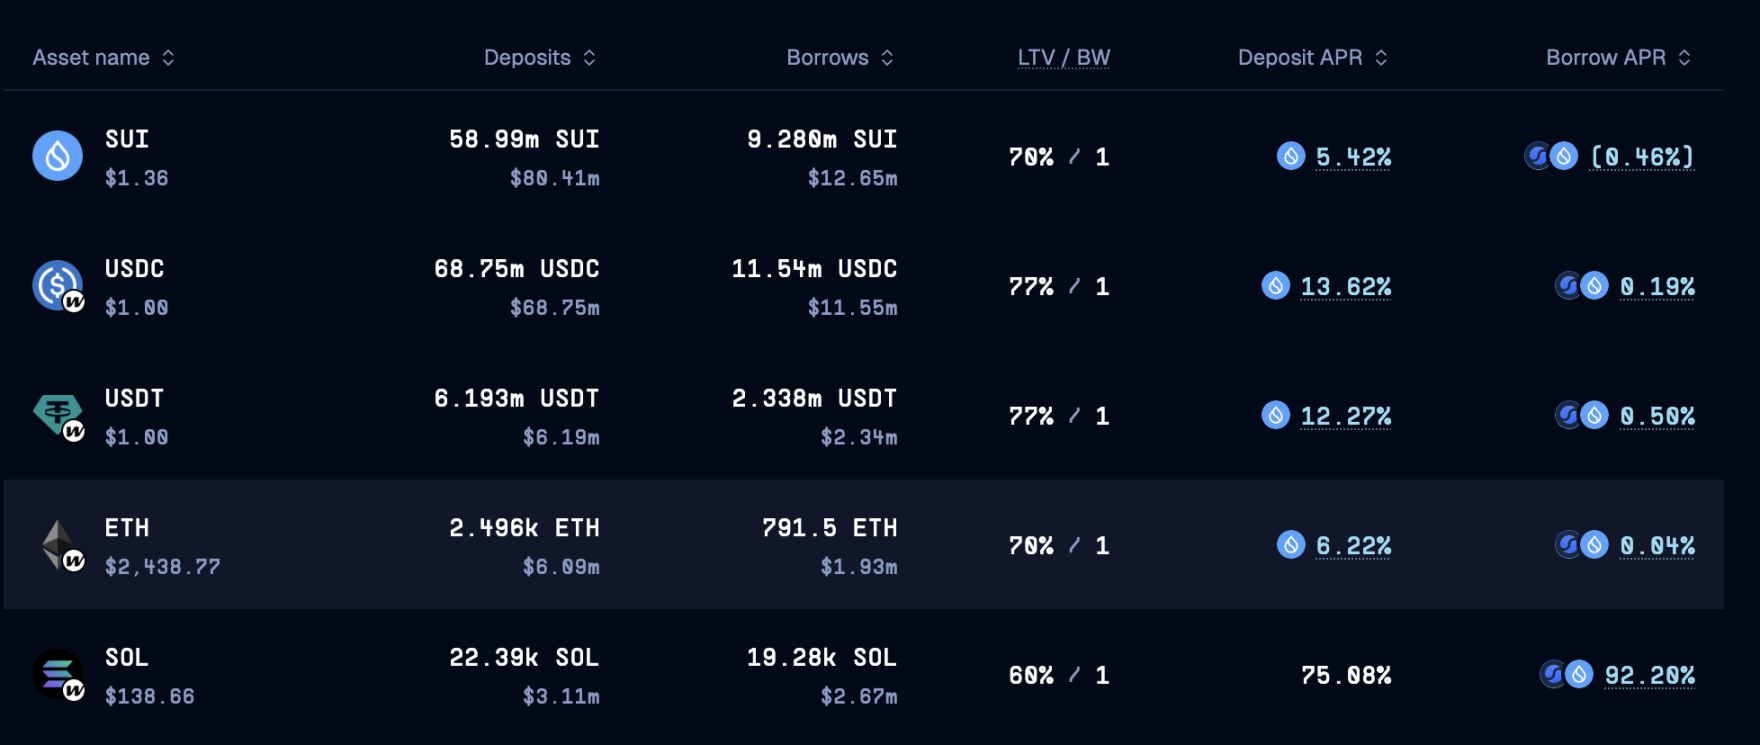Image resolution: width=1760 pixels, height=745 pixels.
Task: Sort table by Borrow APR column
Action: pos(1619,58)
